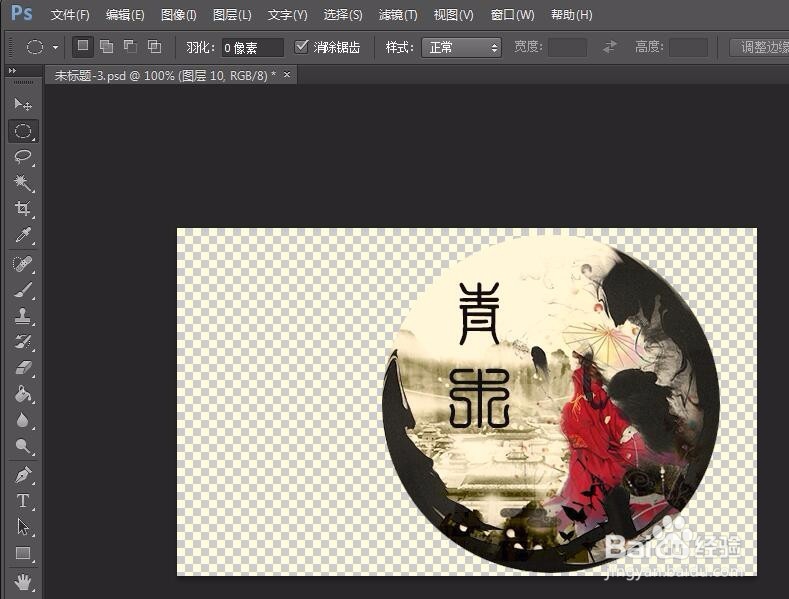Open the 文件(F) menu

click(70, 15)
